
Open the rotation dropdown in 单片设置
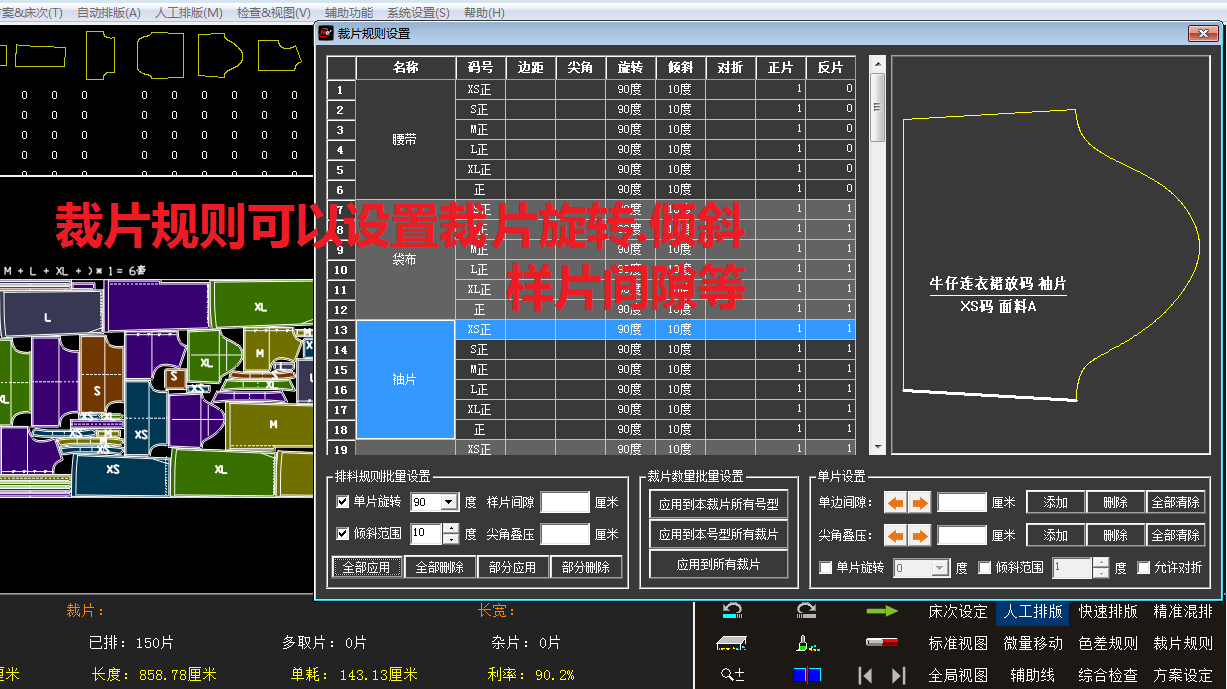pos(939,568)
